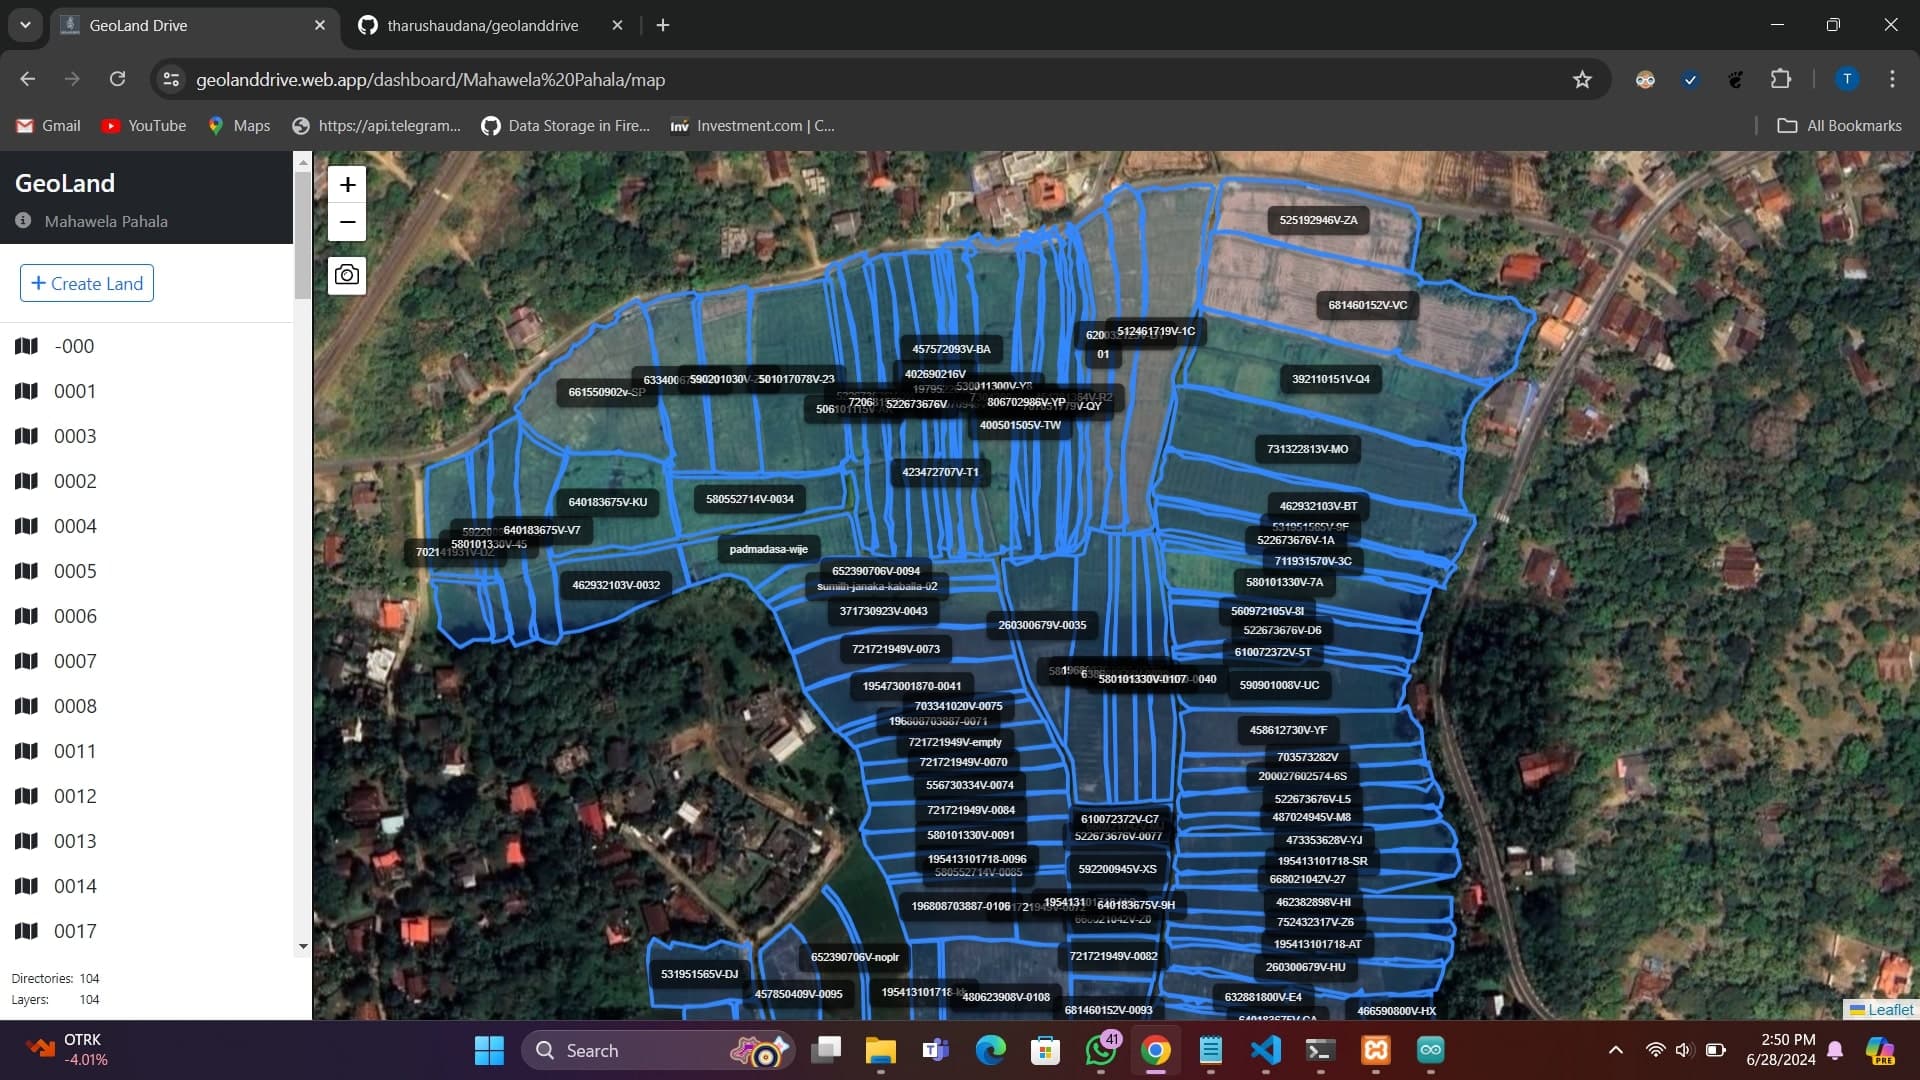Open Visual Studio Code from the taskbar
This screenshot has width=1920, height=1080.
coord(1265,1050)
